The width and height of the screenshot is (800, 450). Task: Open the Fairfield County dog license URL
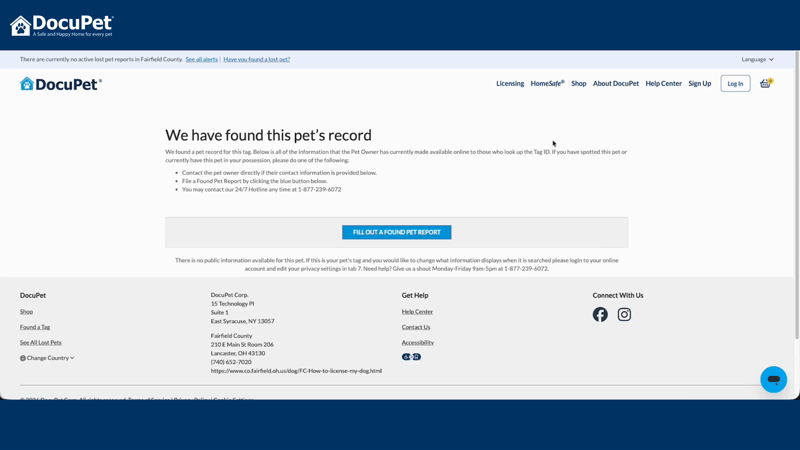click(296, 371)
